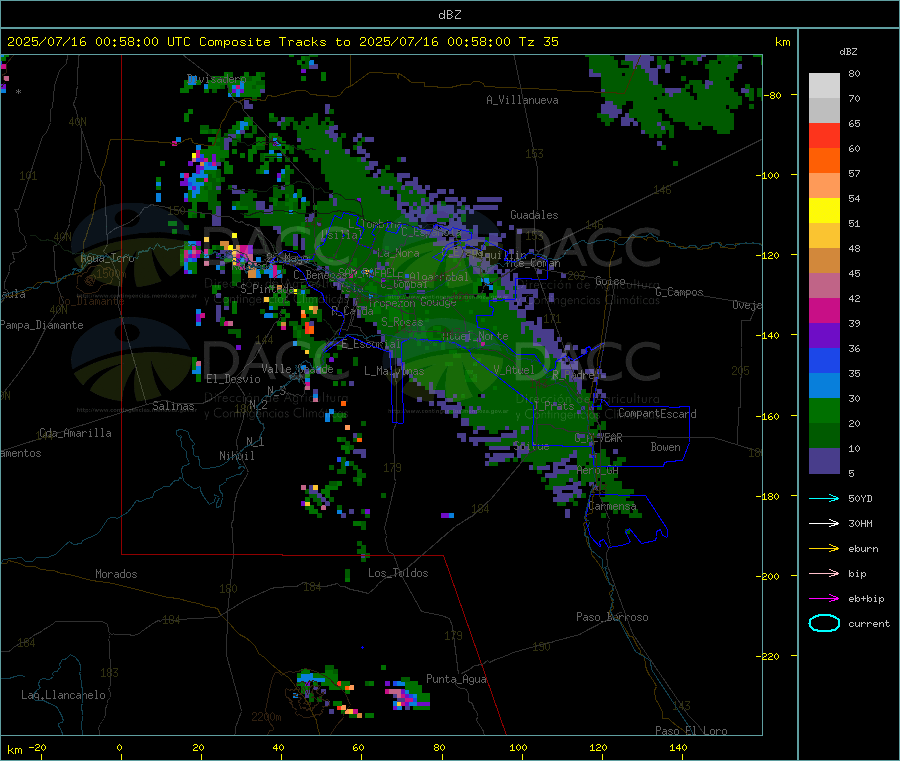Click the timestamp header text
Screen dimensions: 900x761
(282, 42)
